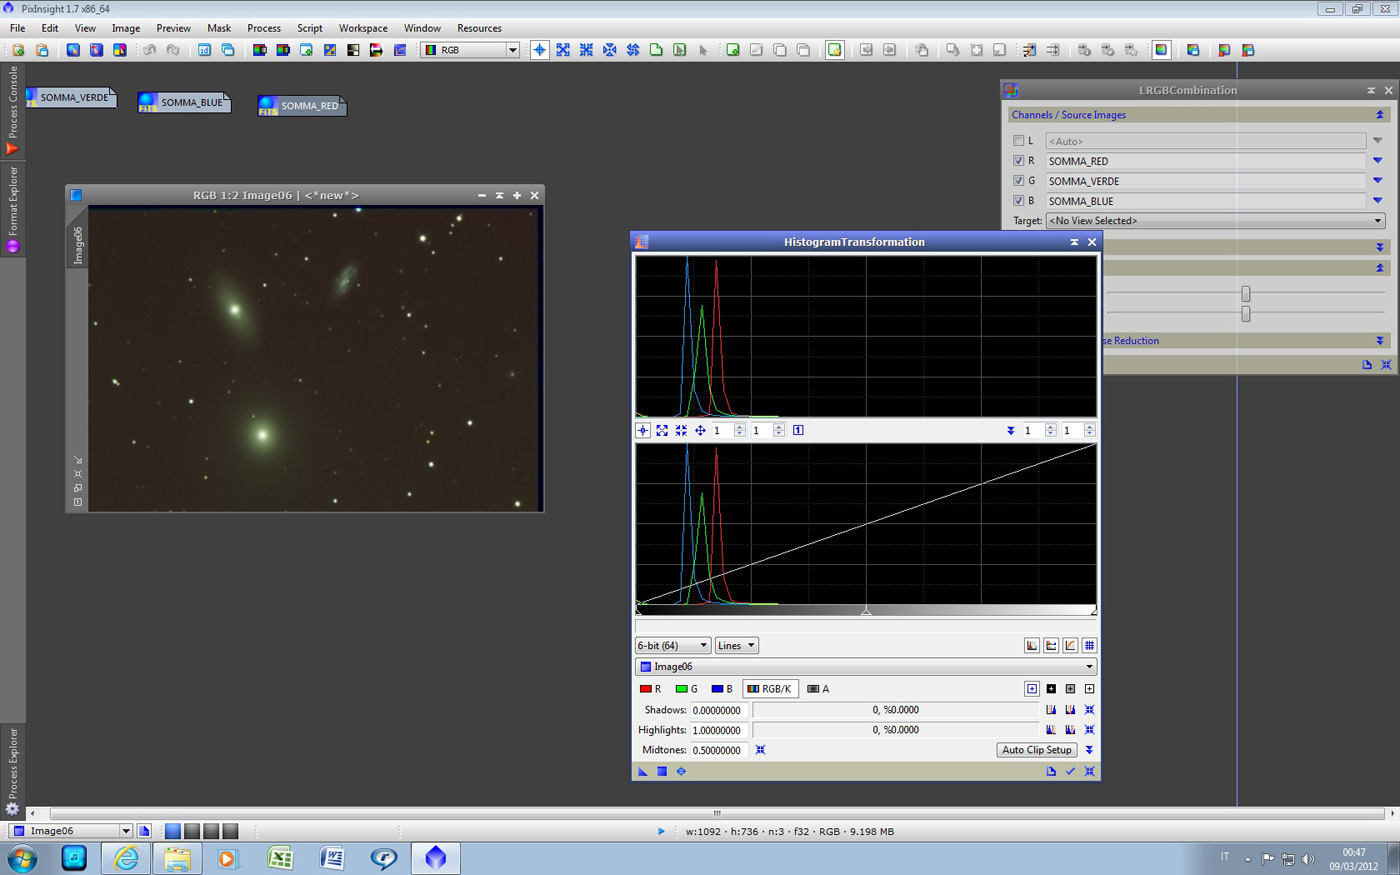The width and height of the screenshot is (1400, 875).
Task: Open the SOMMA_RED source dropdown arrow
Action: point(1377,161)
